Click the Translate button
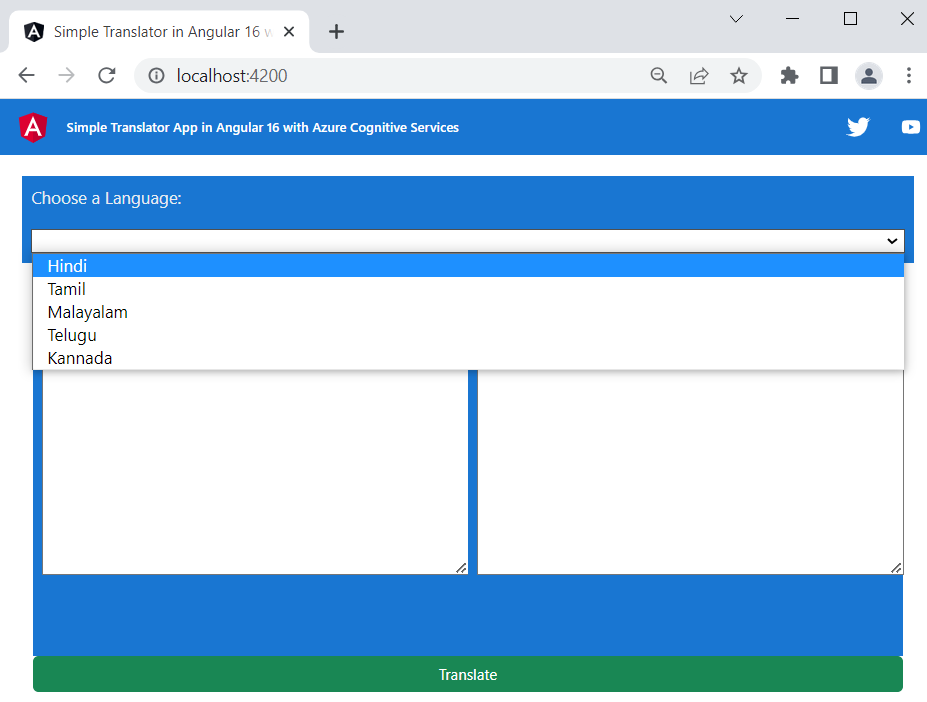Screen dimensions: 927x702 click(468, 674)
